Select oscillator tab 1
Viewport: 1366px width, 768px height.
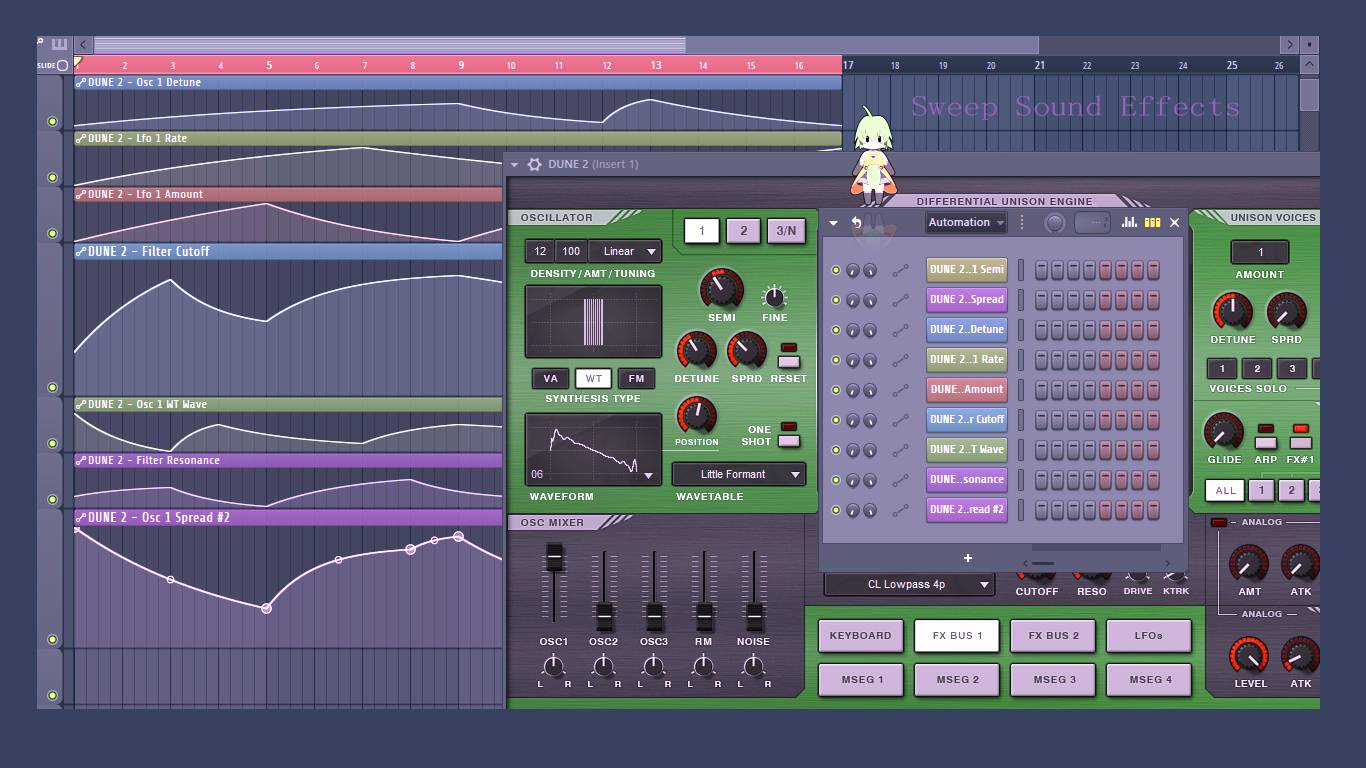(x=701, y=231)
